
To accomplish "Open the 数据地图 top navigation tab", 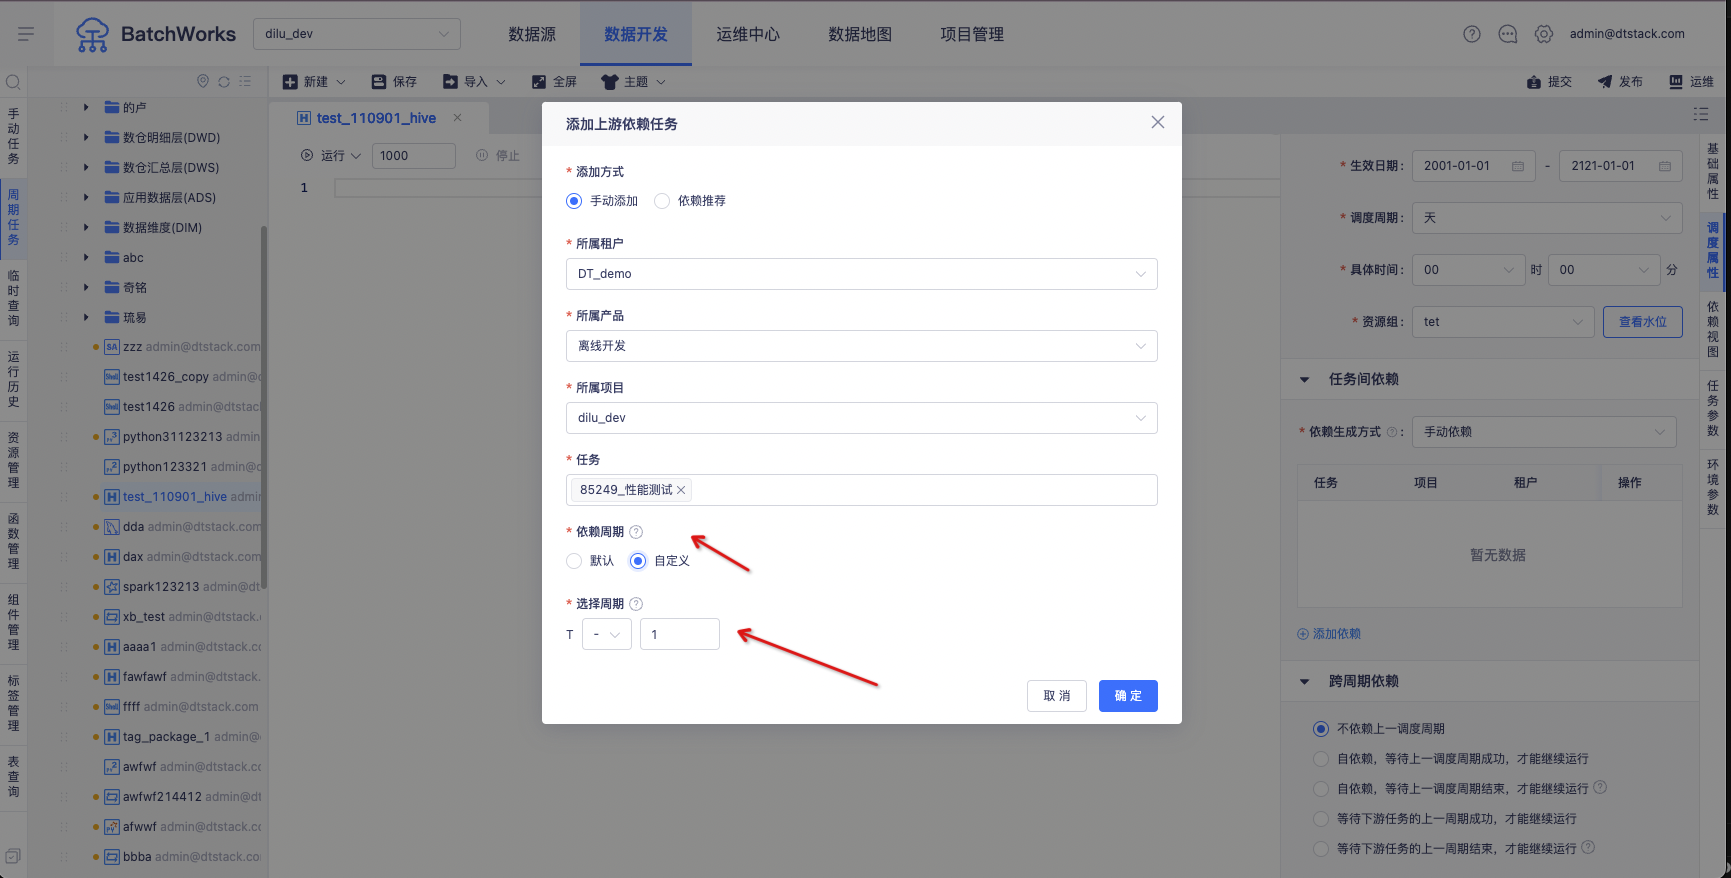I will [860, 34].
